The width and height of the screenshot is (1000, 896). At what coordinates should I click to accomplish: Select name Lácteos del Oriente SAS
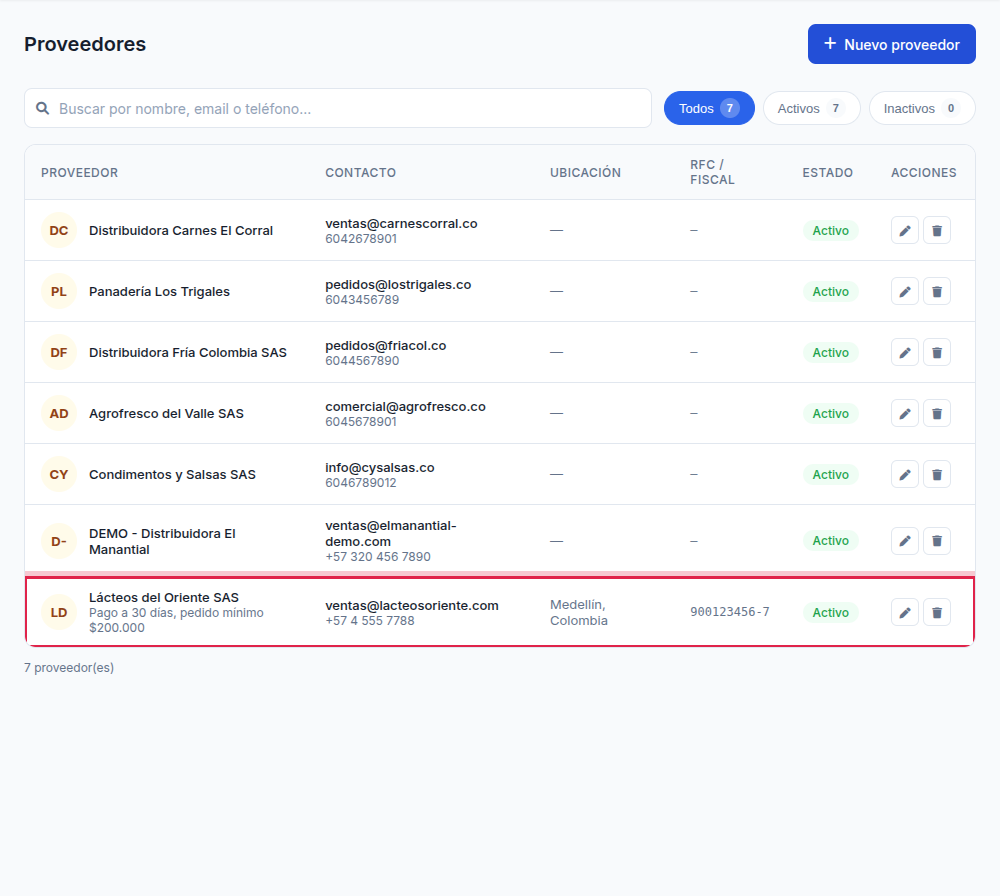[x=164, y=598]
